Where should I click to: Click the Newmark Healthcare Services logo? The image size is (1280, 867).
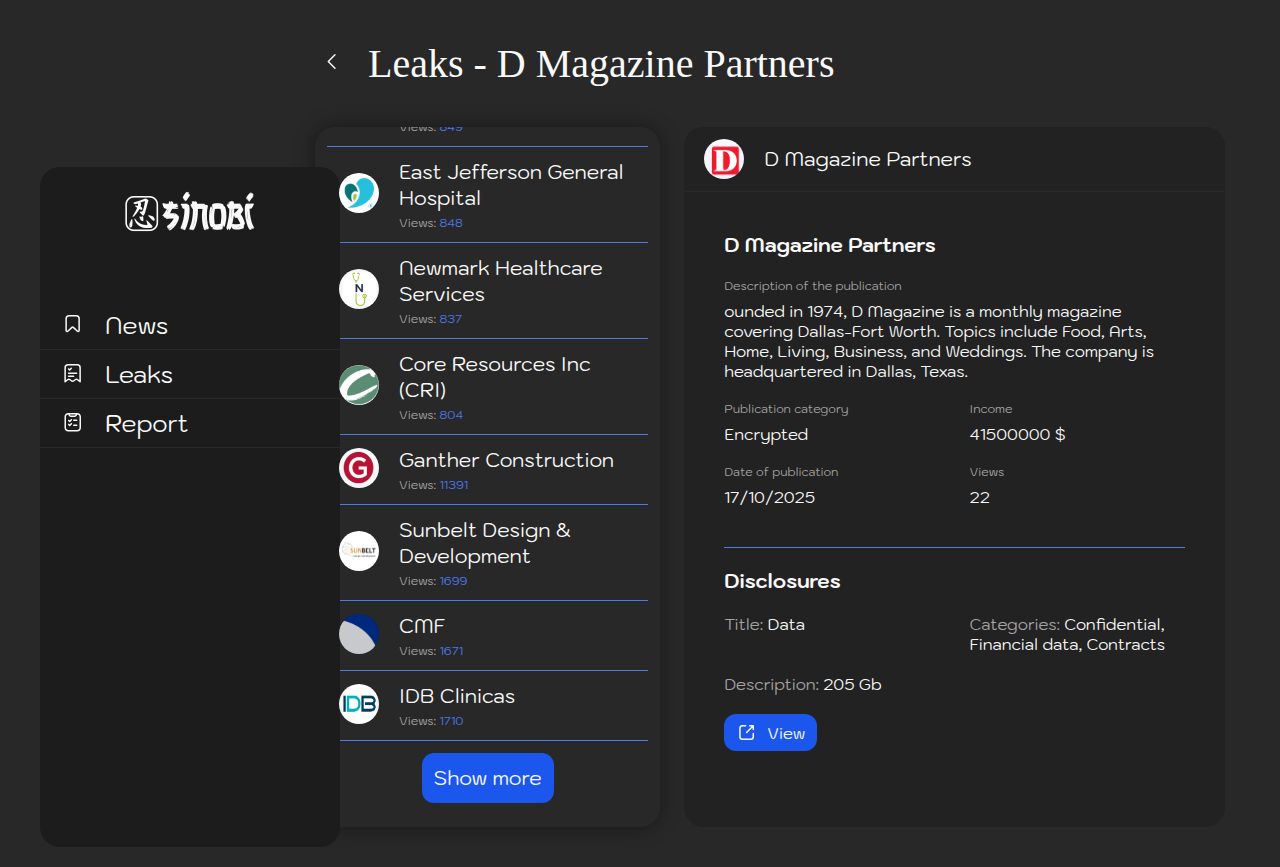[x=359, y=289]
